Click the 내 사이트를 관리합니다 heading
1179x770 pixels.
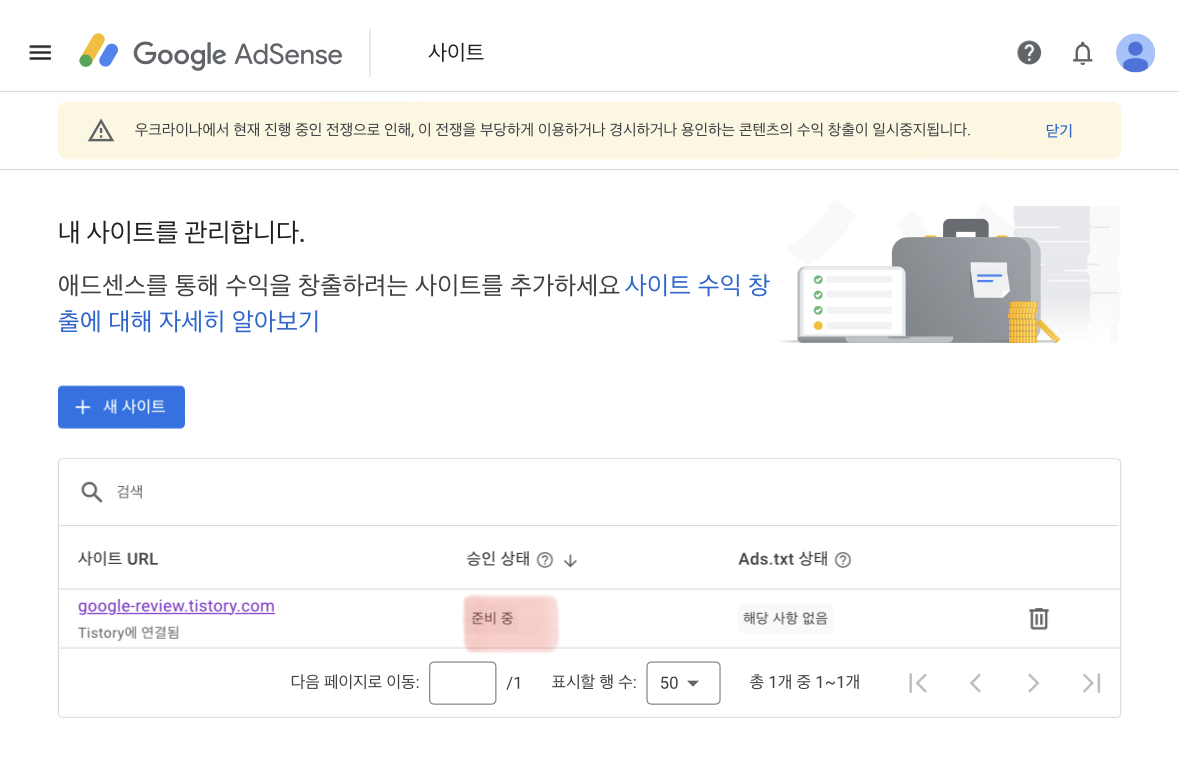pyautogui.click(x=181, y=232)
